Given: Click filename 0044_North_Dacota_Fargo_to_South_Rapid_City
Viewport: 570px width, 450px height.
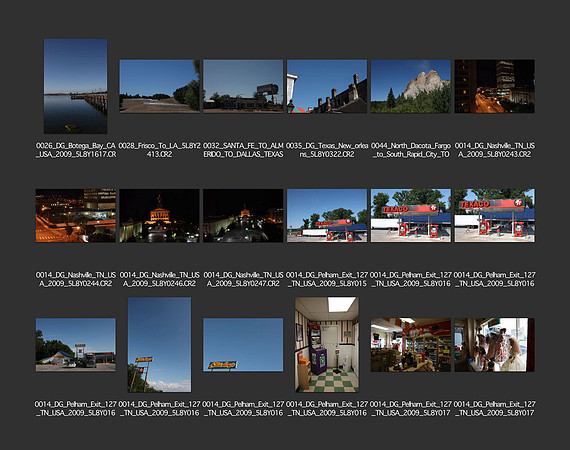Looking at the screenshot, I should 410,150.
